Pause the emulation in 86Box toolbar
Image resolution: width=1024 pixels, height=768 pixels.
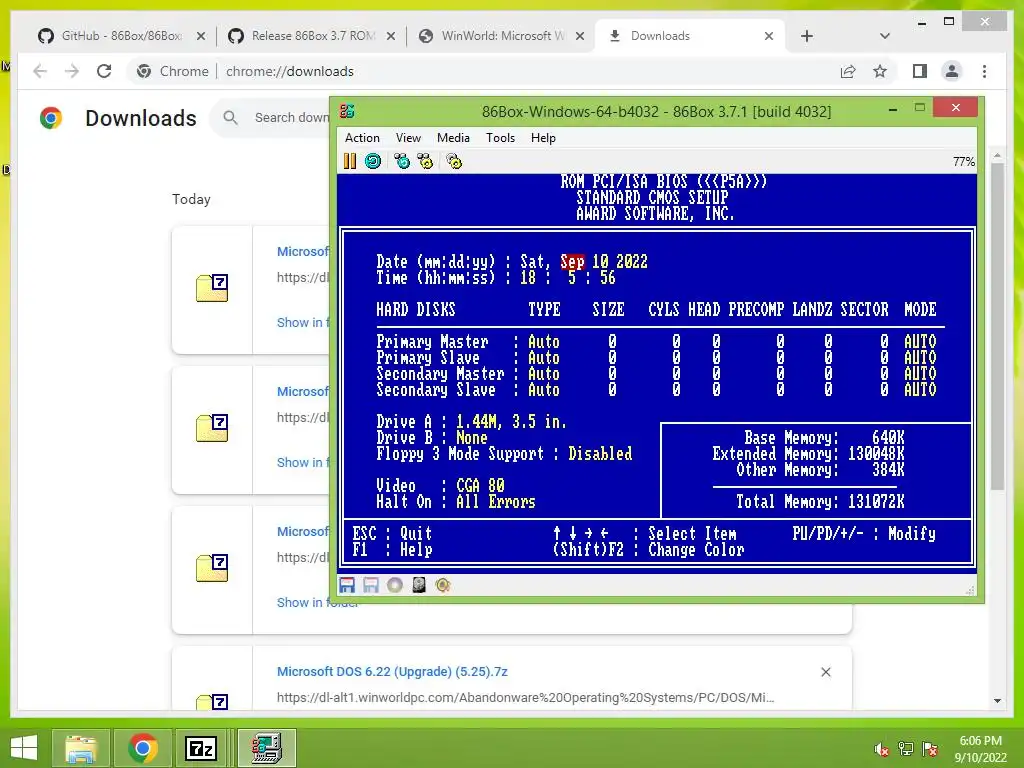(350, 161)
